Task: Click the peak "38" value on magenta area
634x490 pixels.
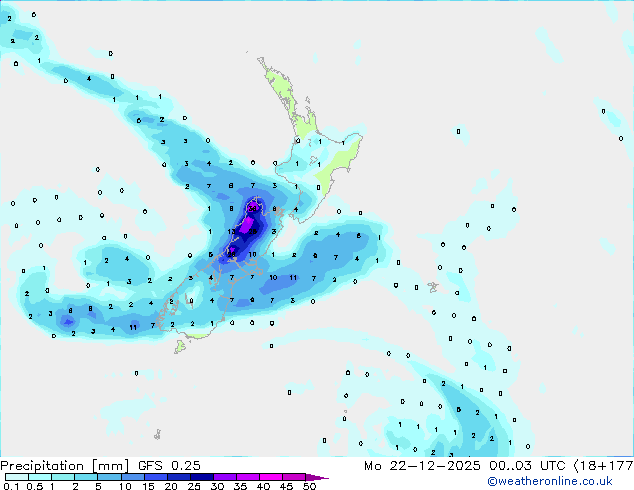Action: [252, 209]
